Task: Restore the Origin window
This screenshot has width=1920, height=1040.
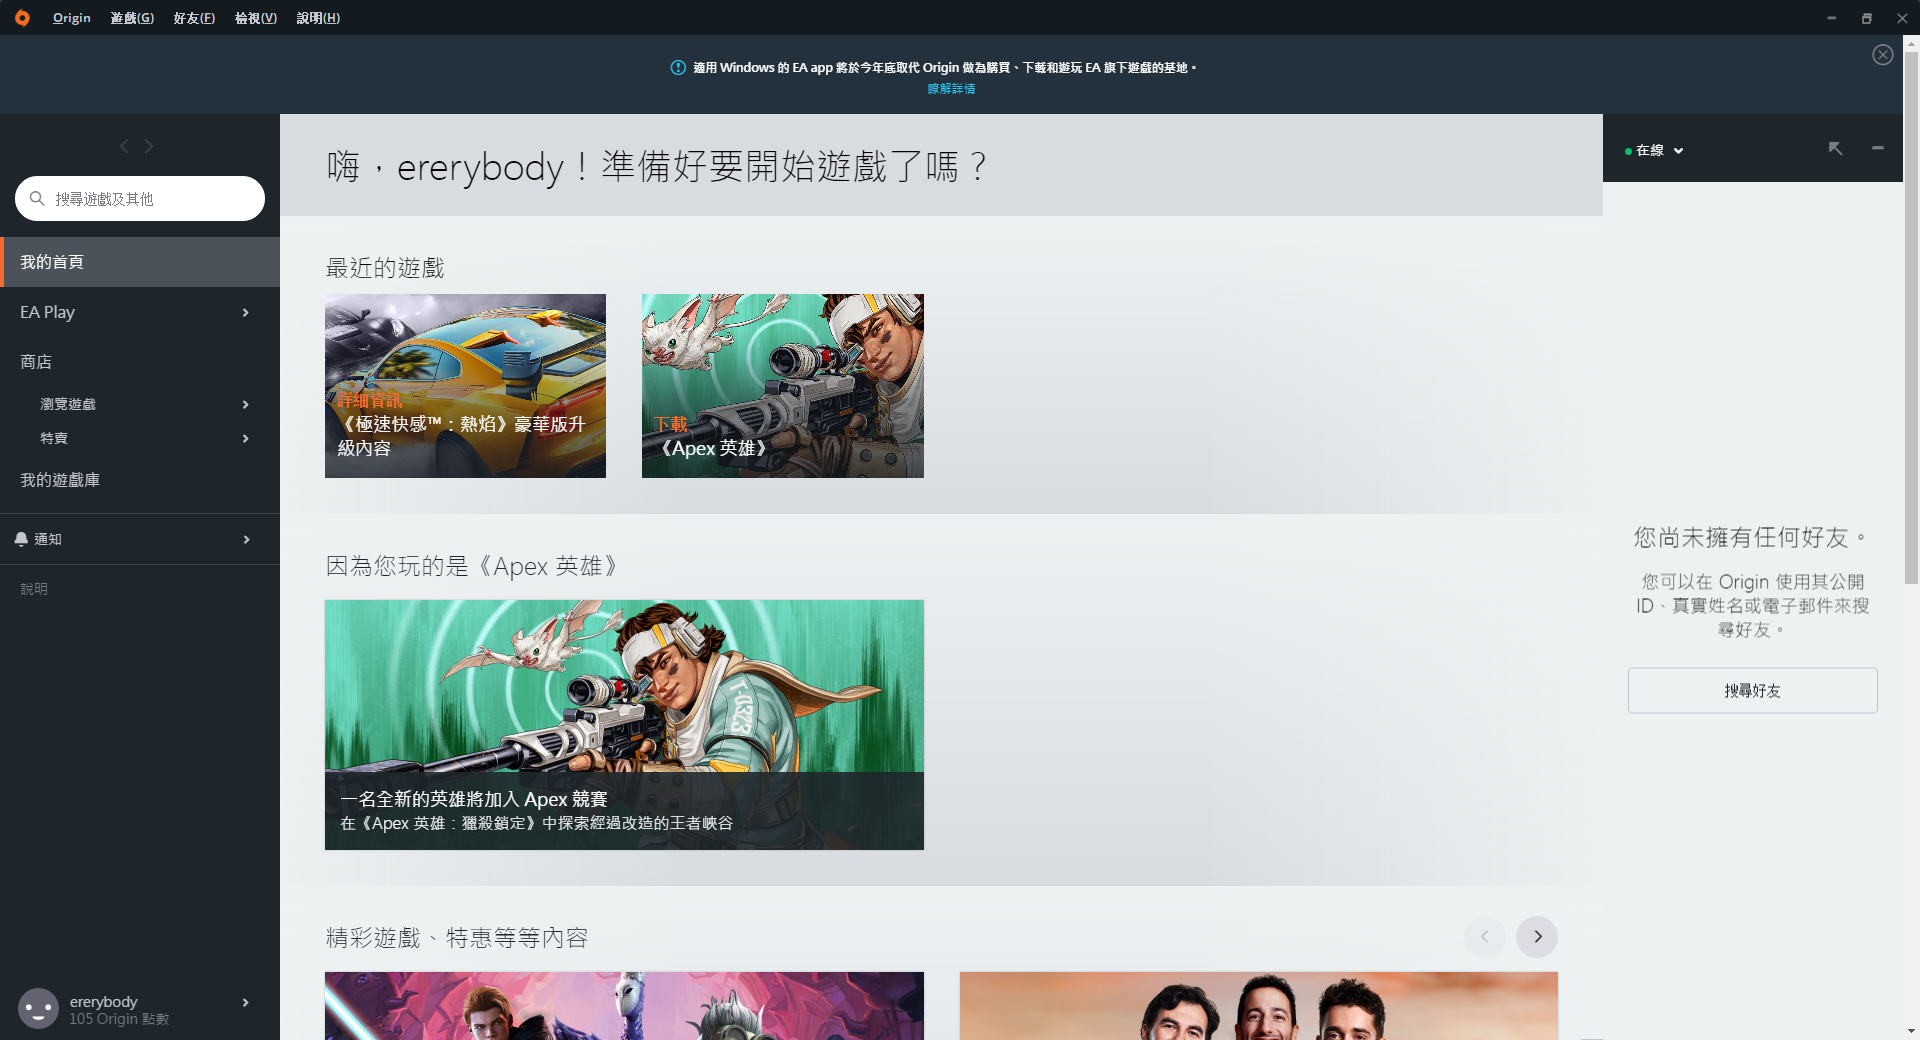Action: tap(1866, 18)
